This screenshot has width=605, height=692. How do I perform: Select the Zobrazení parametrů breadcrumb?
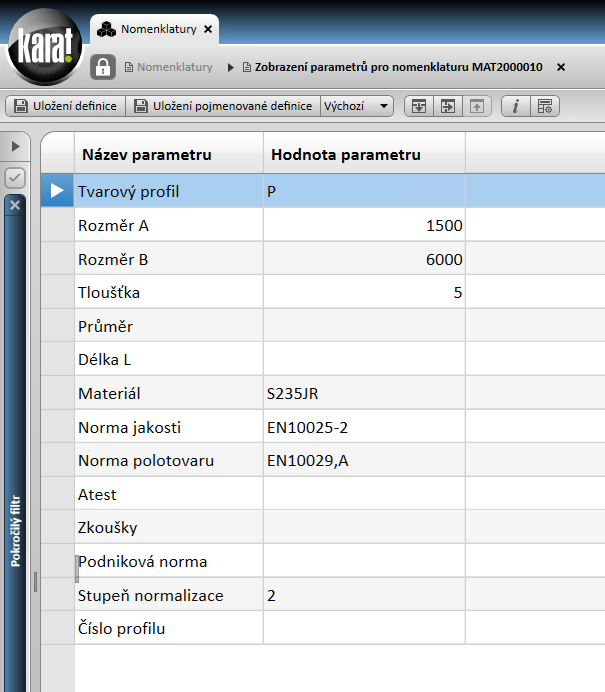tap(398, 67)
